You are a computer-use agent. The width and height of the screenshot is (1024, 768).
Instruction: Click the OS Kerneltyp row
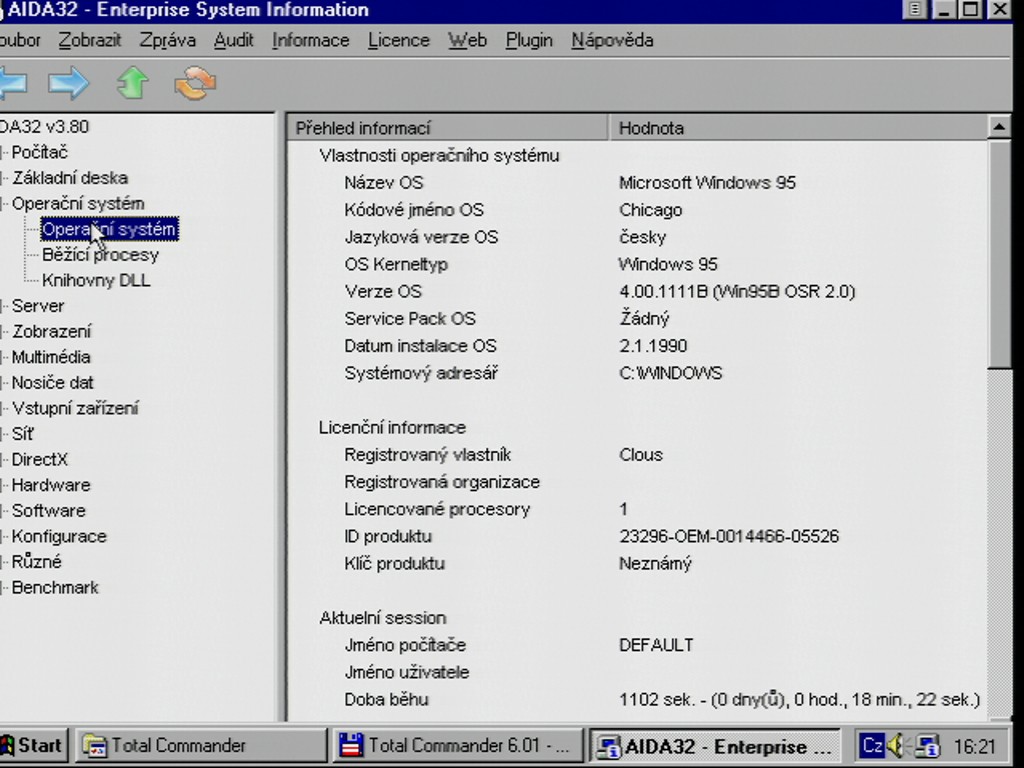tap(637, 264)
